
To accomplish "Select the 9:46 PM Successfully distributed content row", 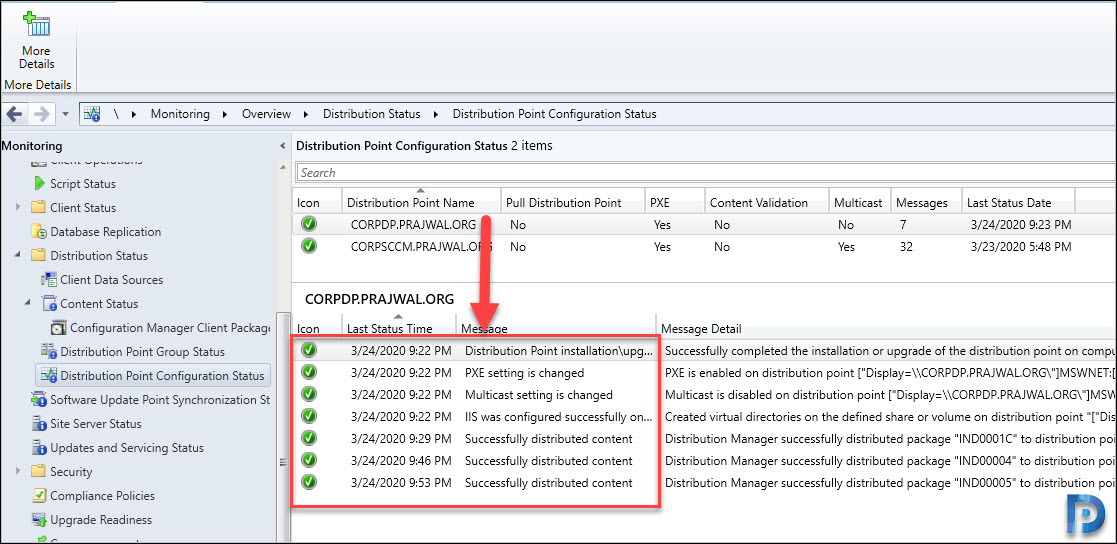I will pos(704,461).
